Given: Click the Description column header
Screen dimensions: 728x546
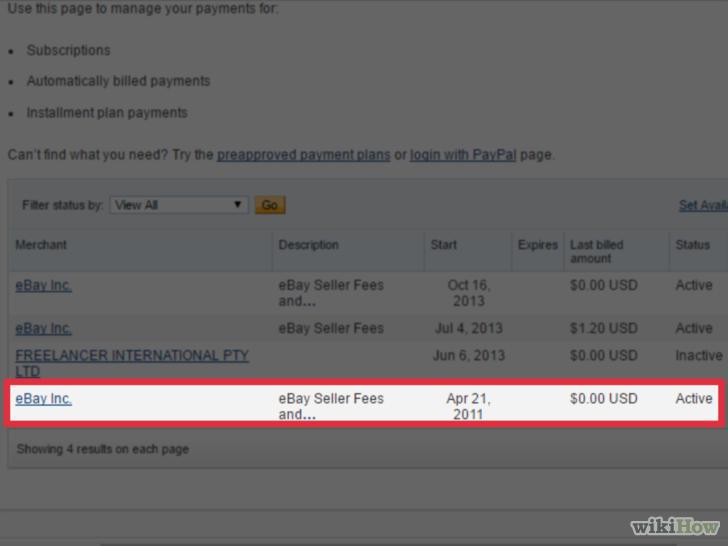Looking at the screenshot, I should tap(308, 245).
